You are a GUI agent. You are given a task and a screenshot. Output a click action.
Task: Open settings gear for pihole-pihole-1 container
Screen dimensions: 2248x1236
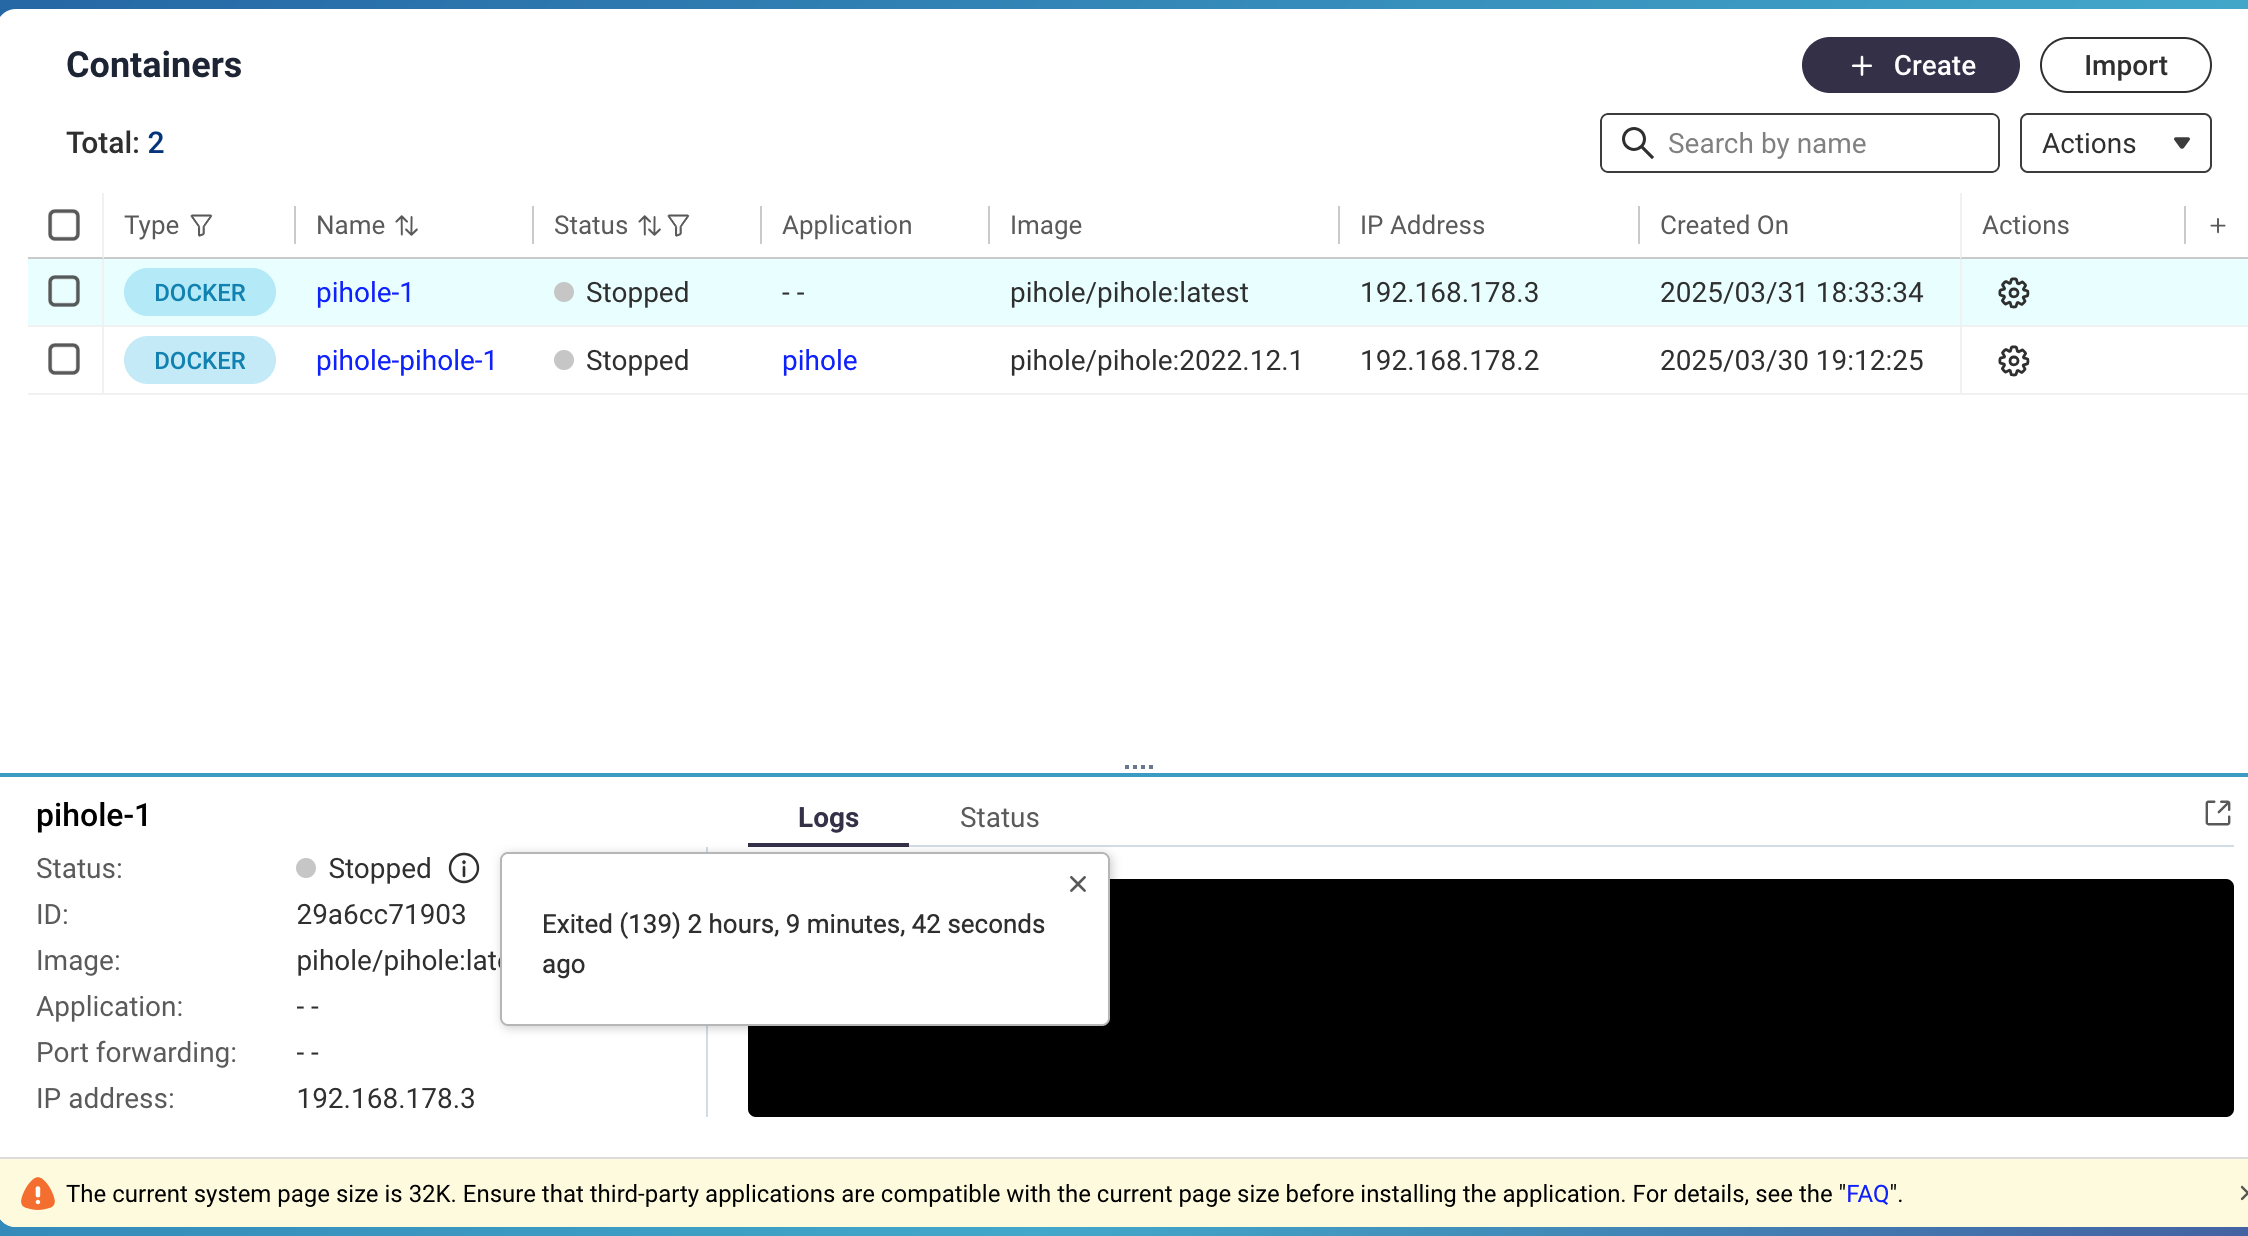coord(2013,361)
